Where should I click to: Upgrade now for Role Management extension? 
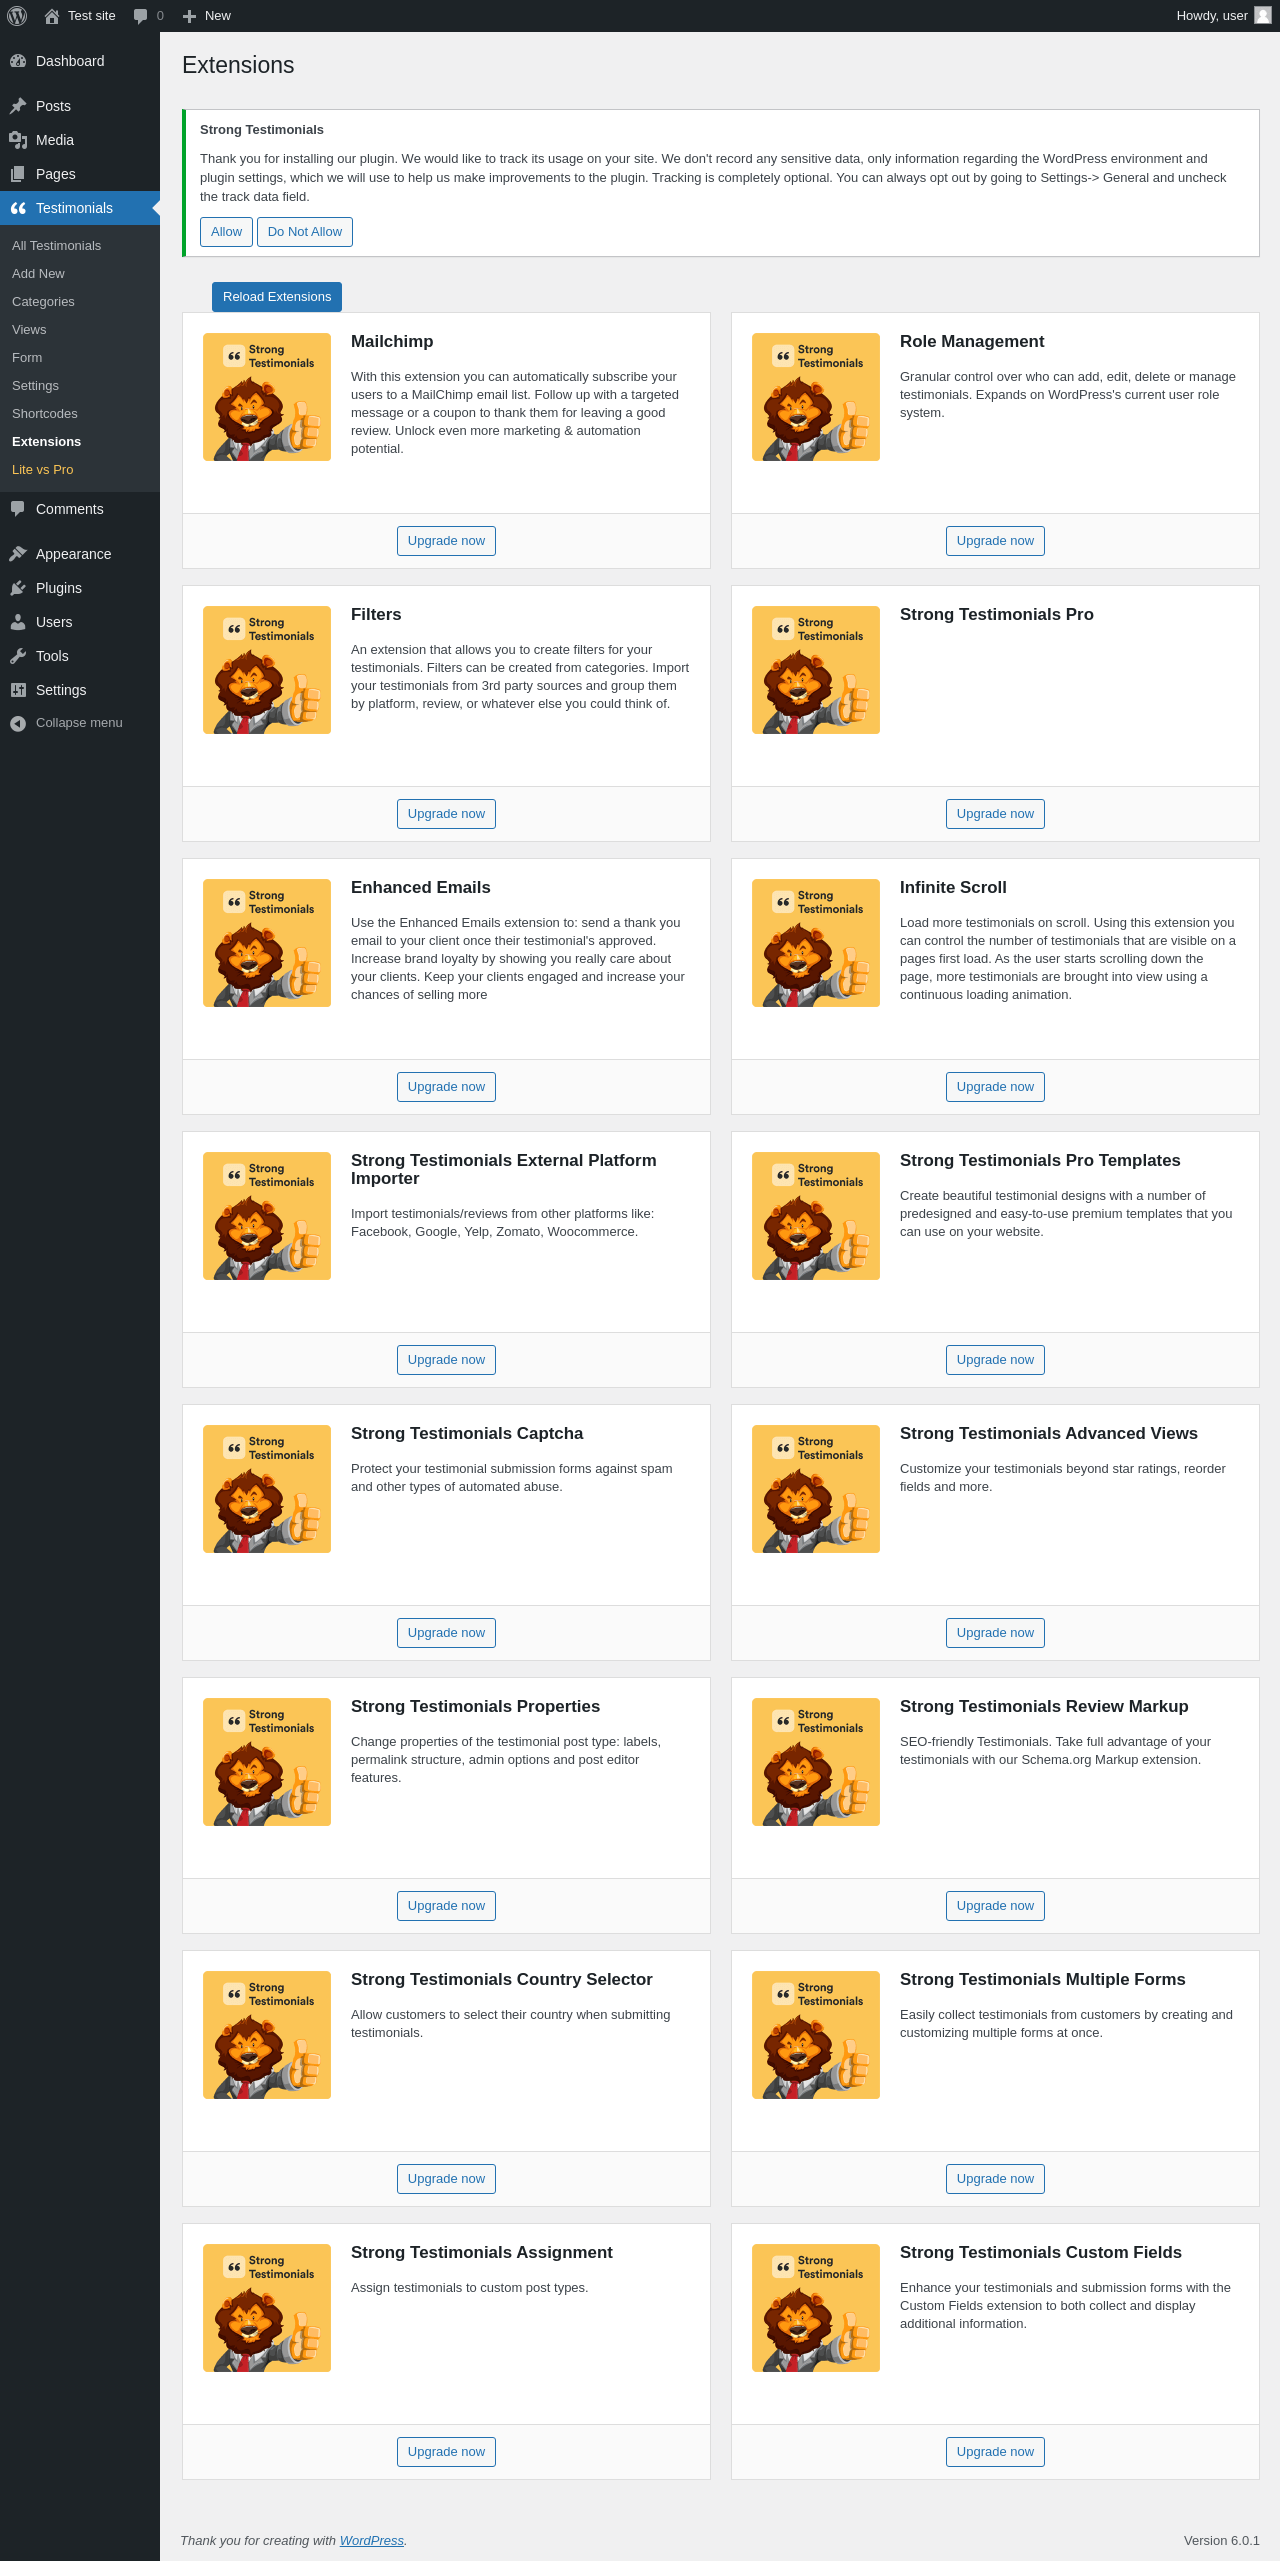(995, 541)
